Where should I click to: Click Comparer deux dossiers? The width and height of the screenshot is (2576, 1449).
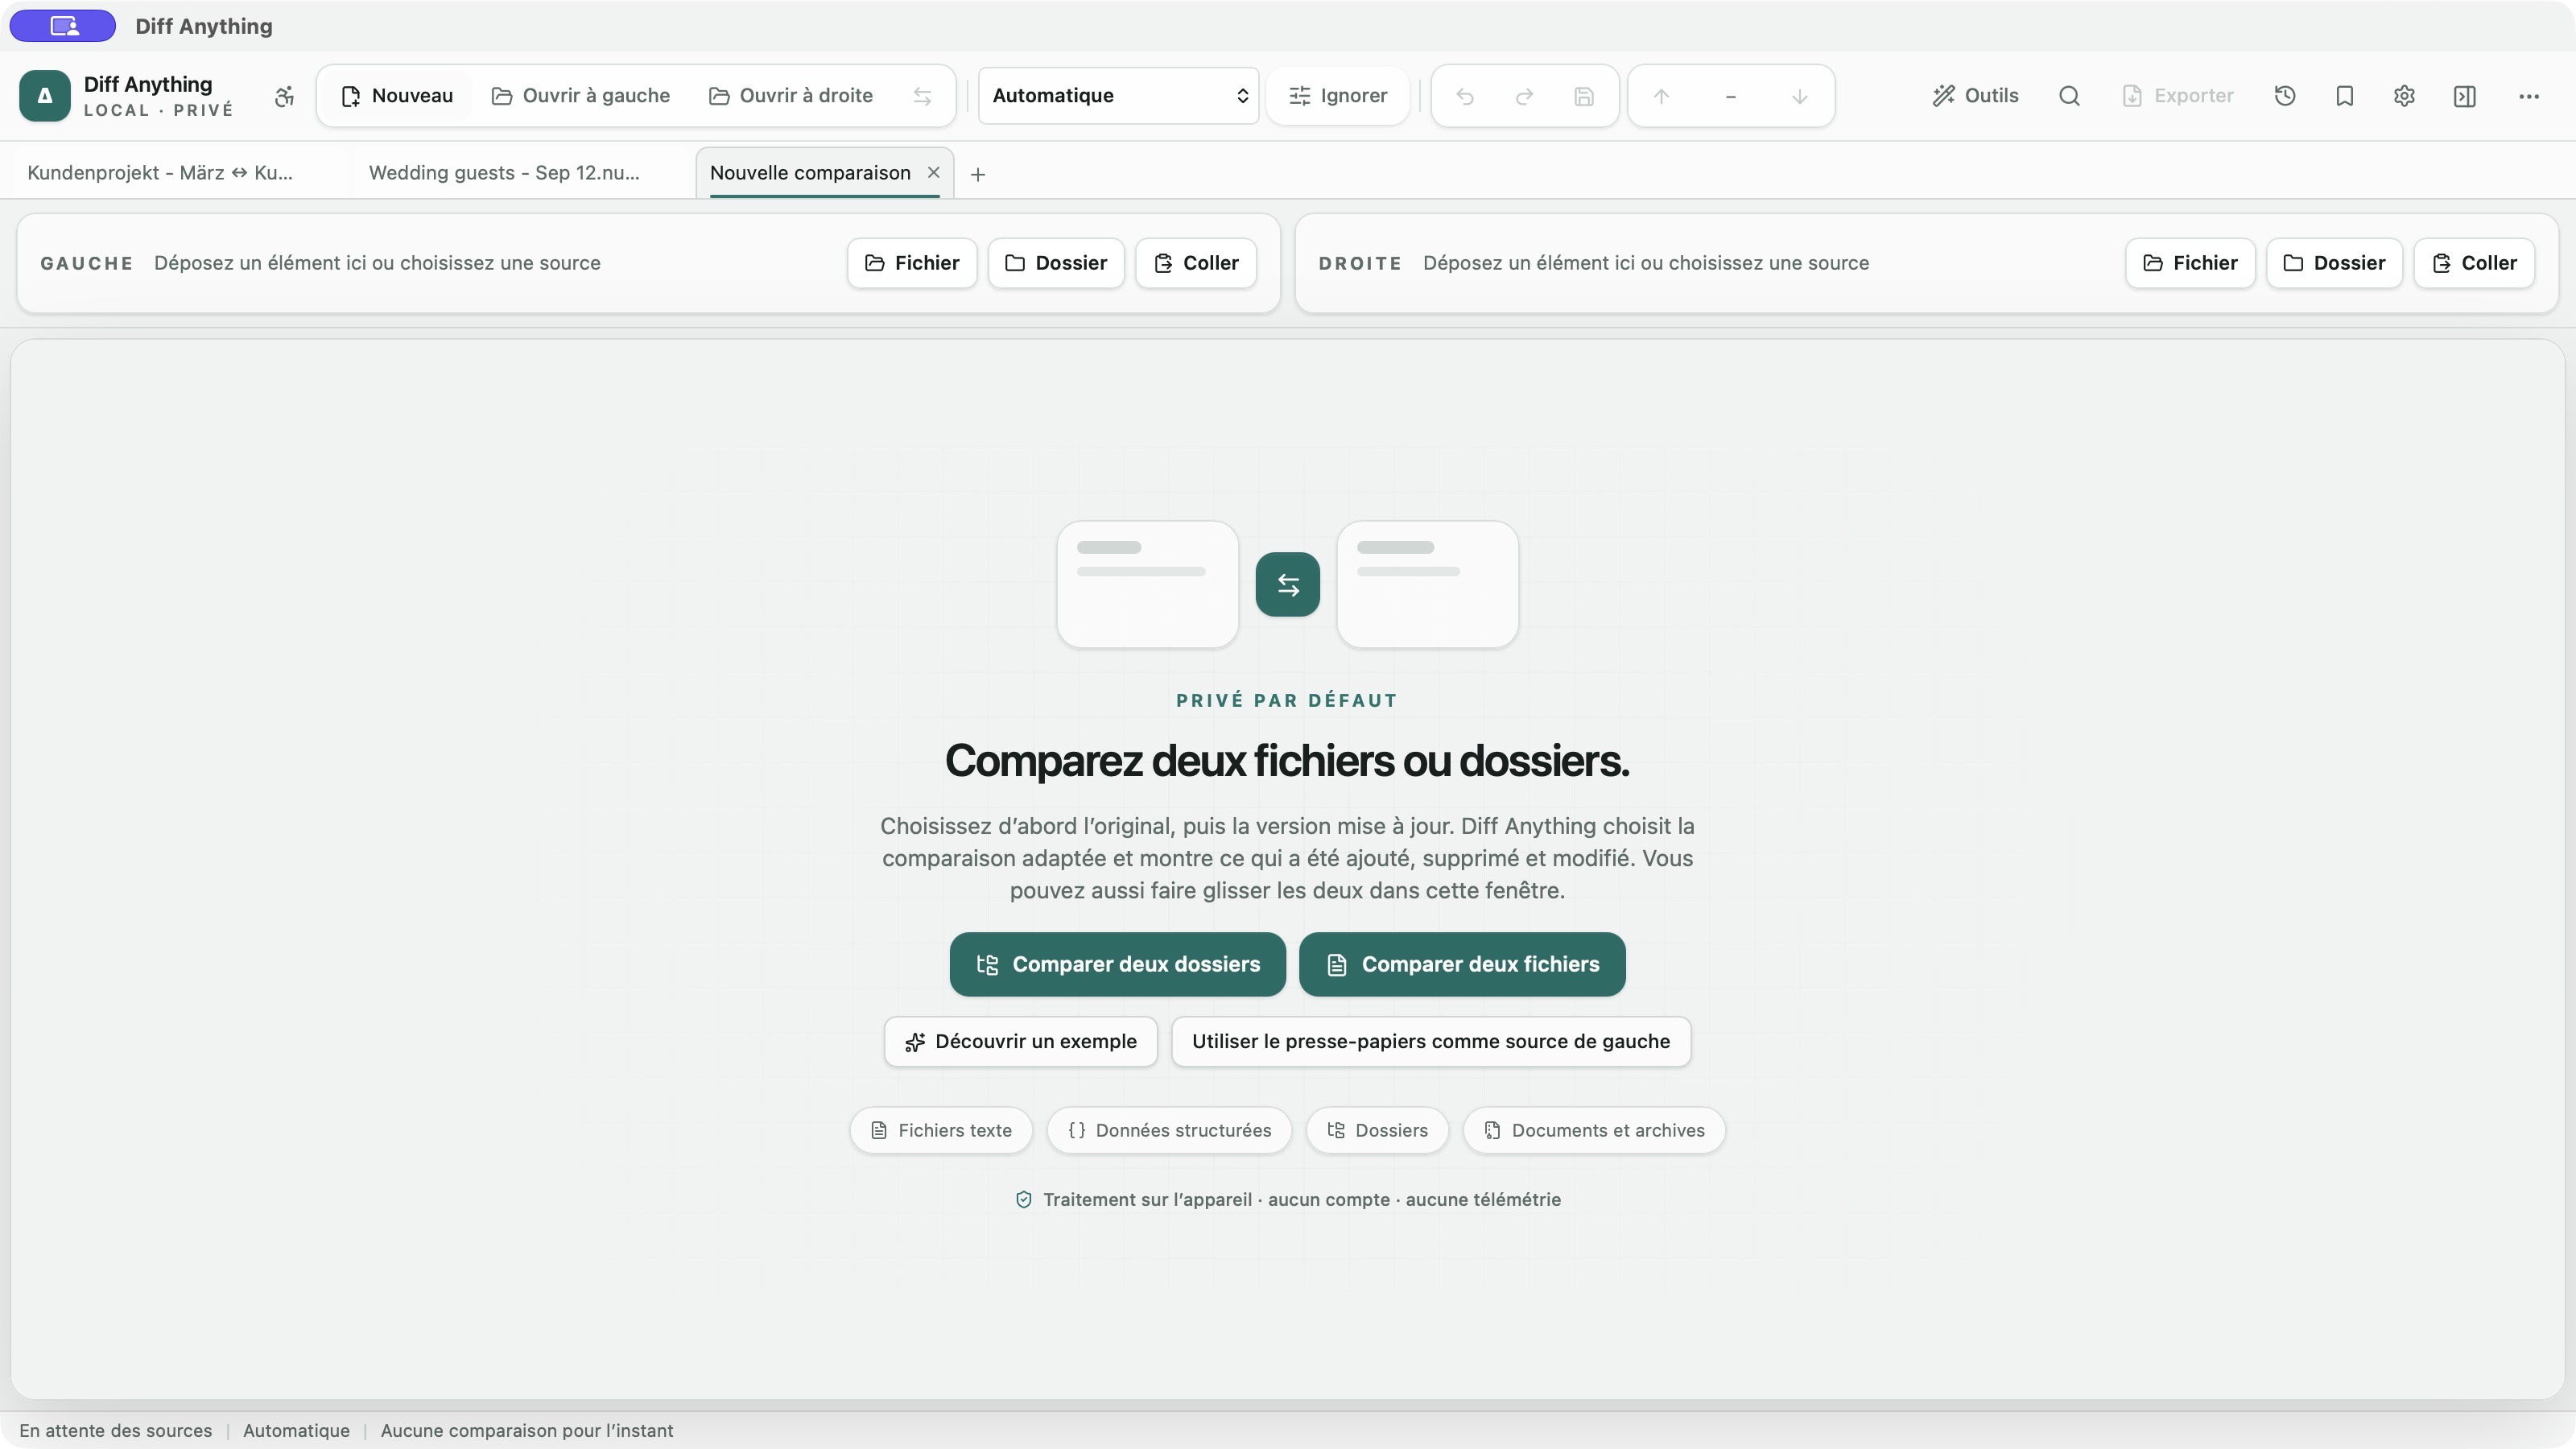[x=1117, y=964]
